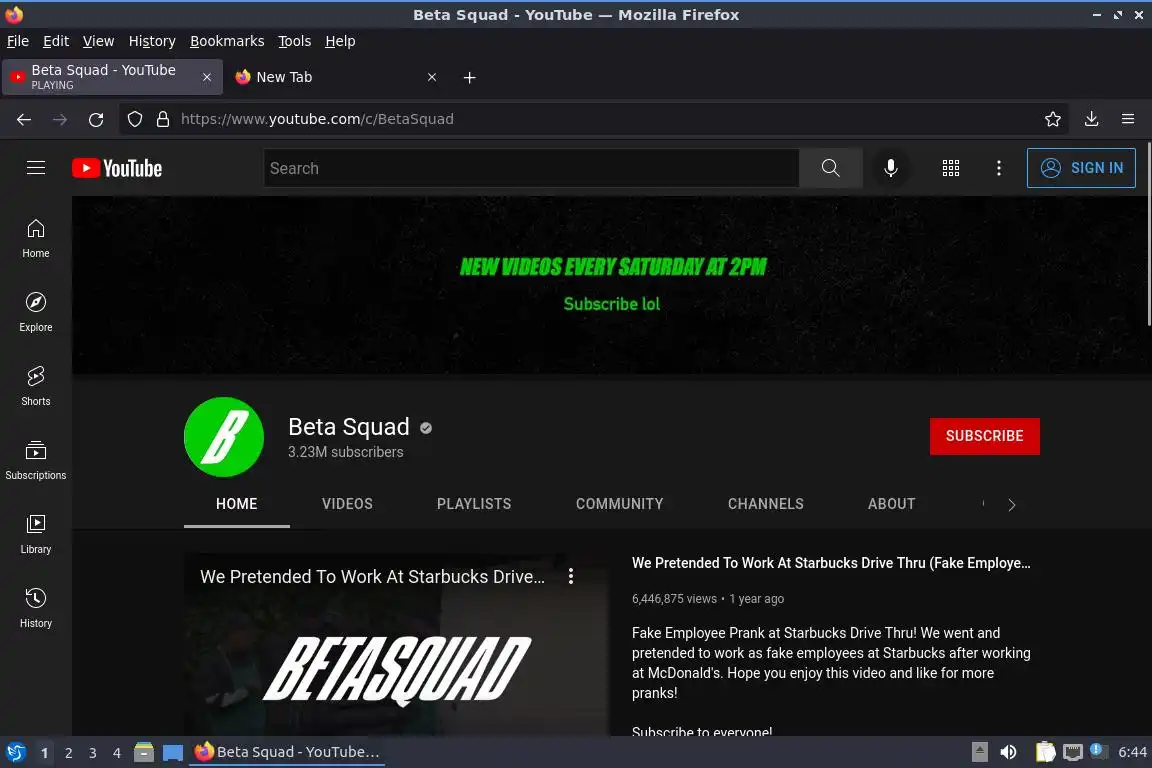The image size is (1152, 768).
Task: Switch to the VIDEOS tab
Action: [x=347, y=504]
